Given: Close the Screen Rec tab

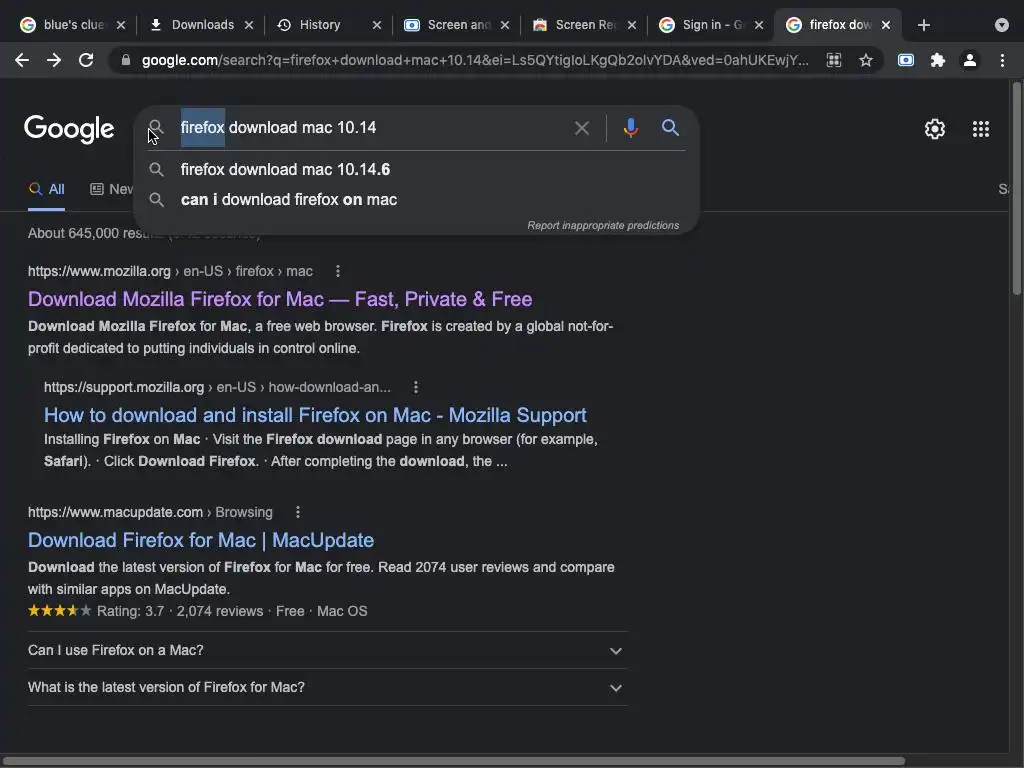Looking at the screenshot, I should coord(632,25).
